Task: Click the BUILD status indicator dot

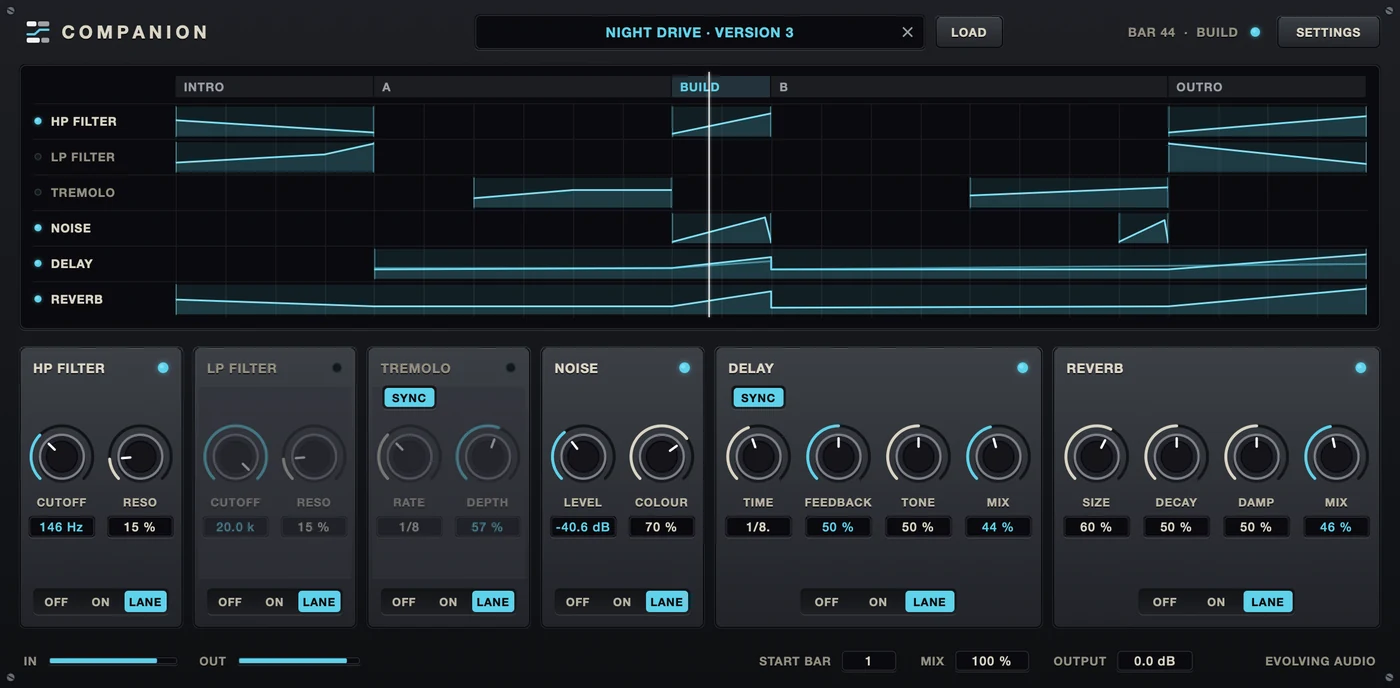Action: point(1255,32)
